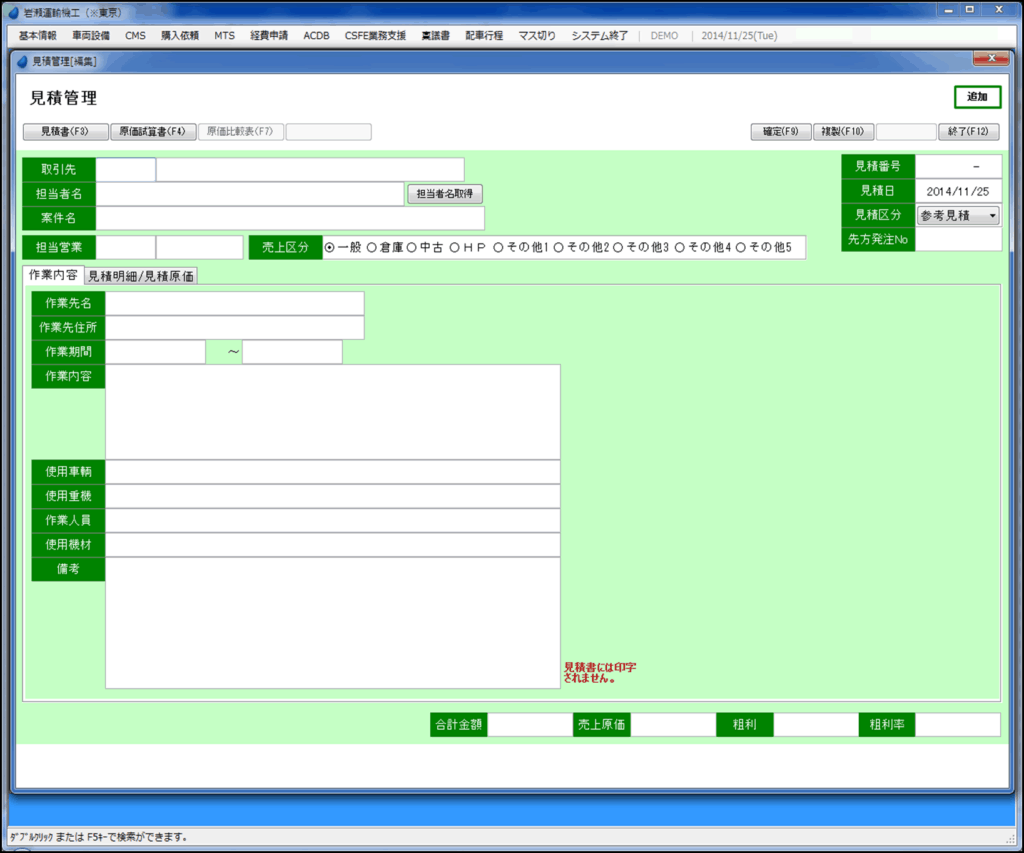This screenshot has height=853, width=1024.
Task: Click the 見積管理 window title icon
Action: tap(23, 62)
